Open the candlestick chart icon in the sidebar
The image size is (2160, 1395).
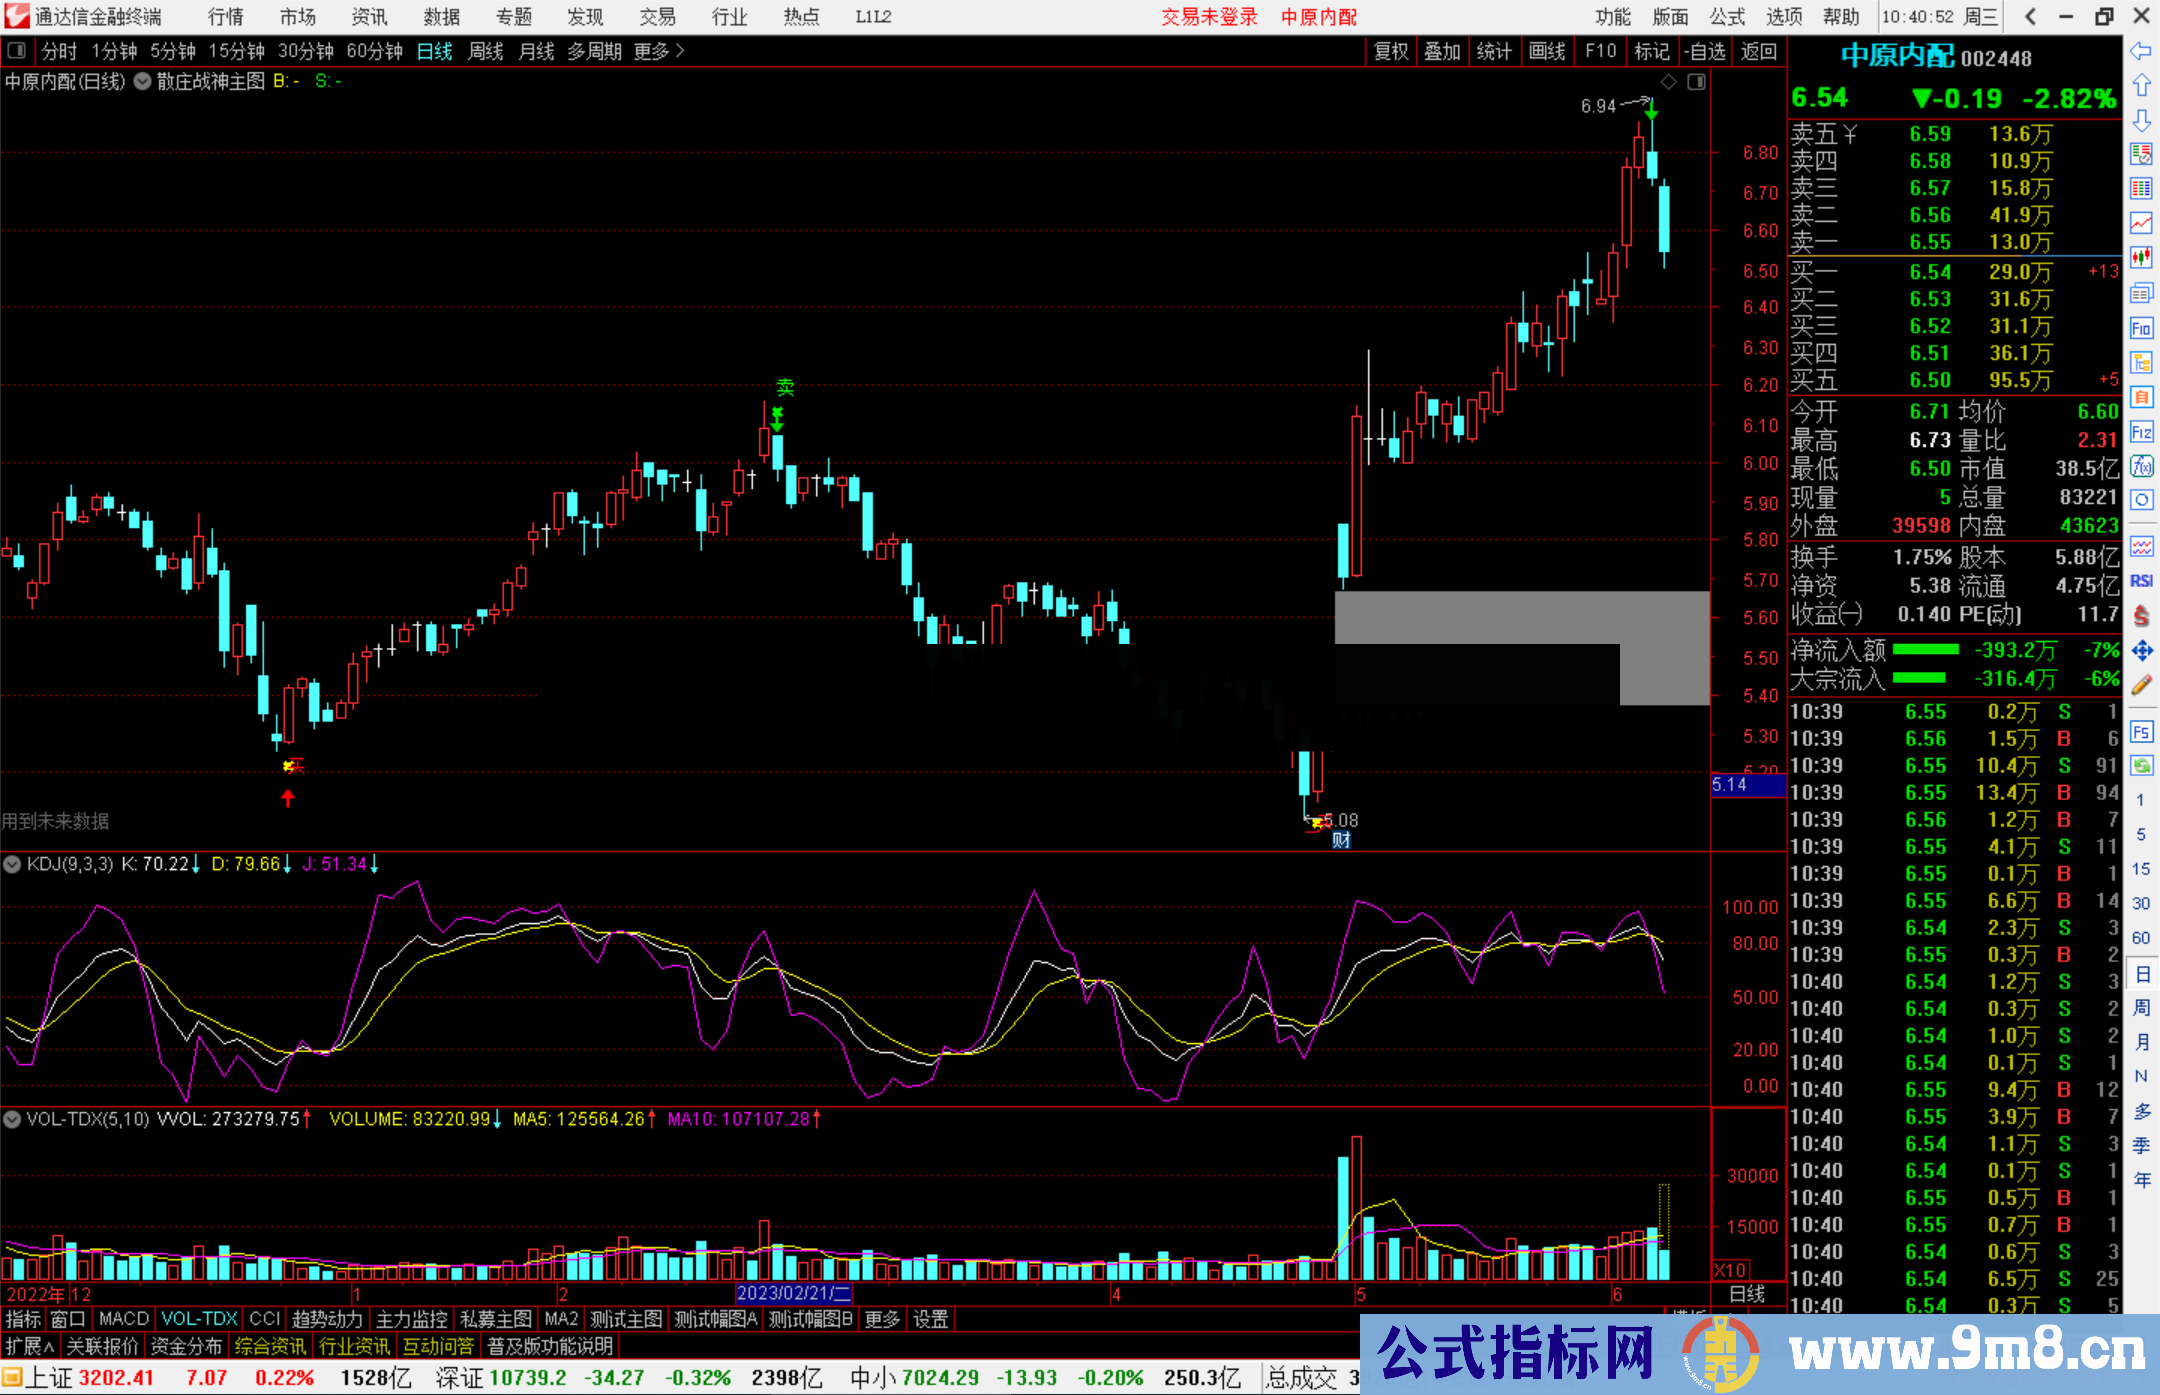(x=2141, y=257)
